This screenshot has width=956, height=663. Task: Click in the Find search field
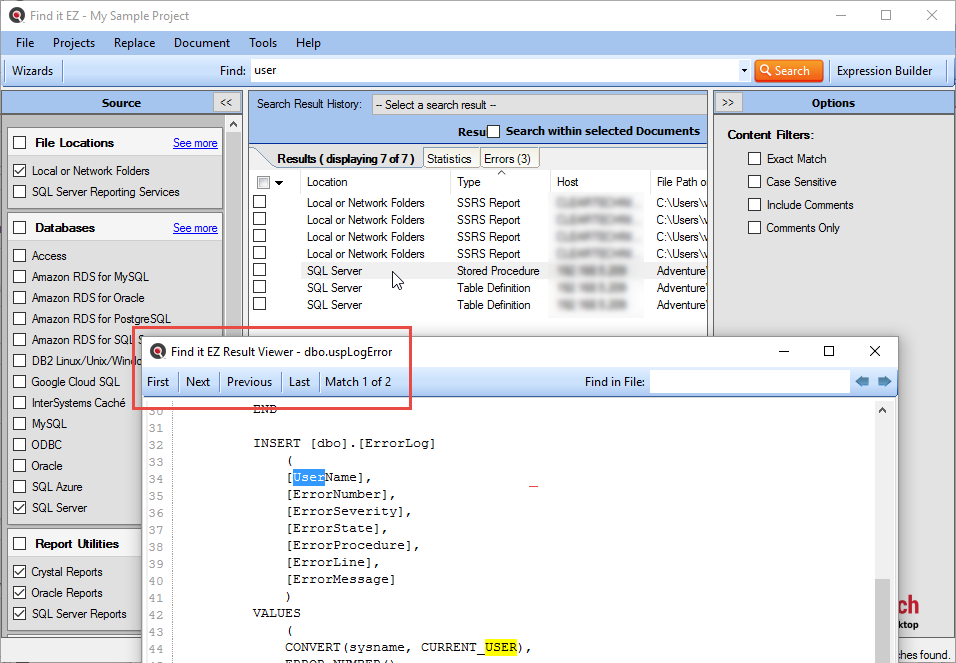[494, 71]
